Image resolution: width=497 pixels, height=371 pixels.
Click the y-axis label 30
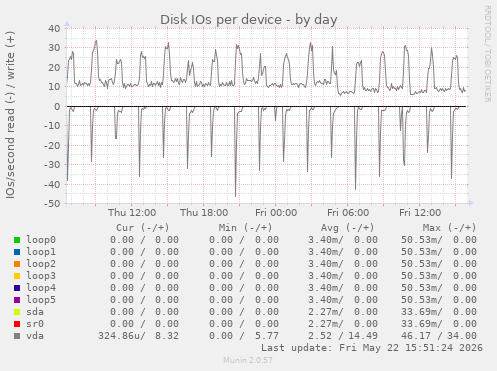pyautogui.click(x=54, y=48)
